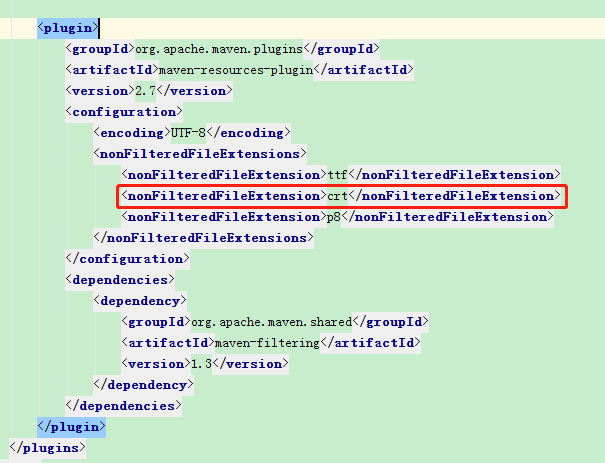Click the opening plugin tag
The image size is (605, 463).
[68, 28]
